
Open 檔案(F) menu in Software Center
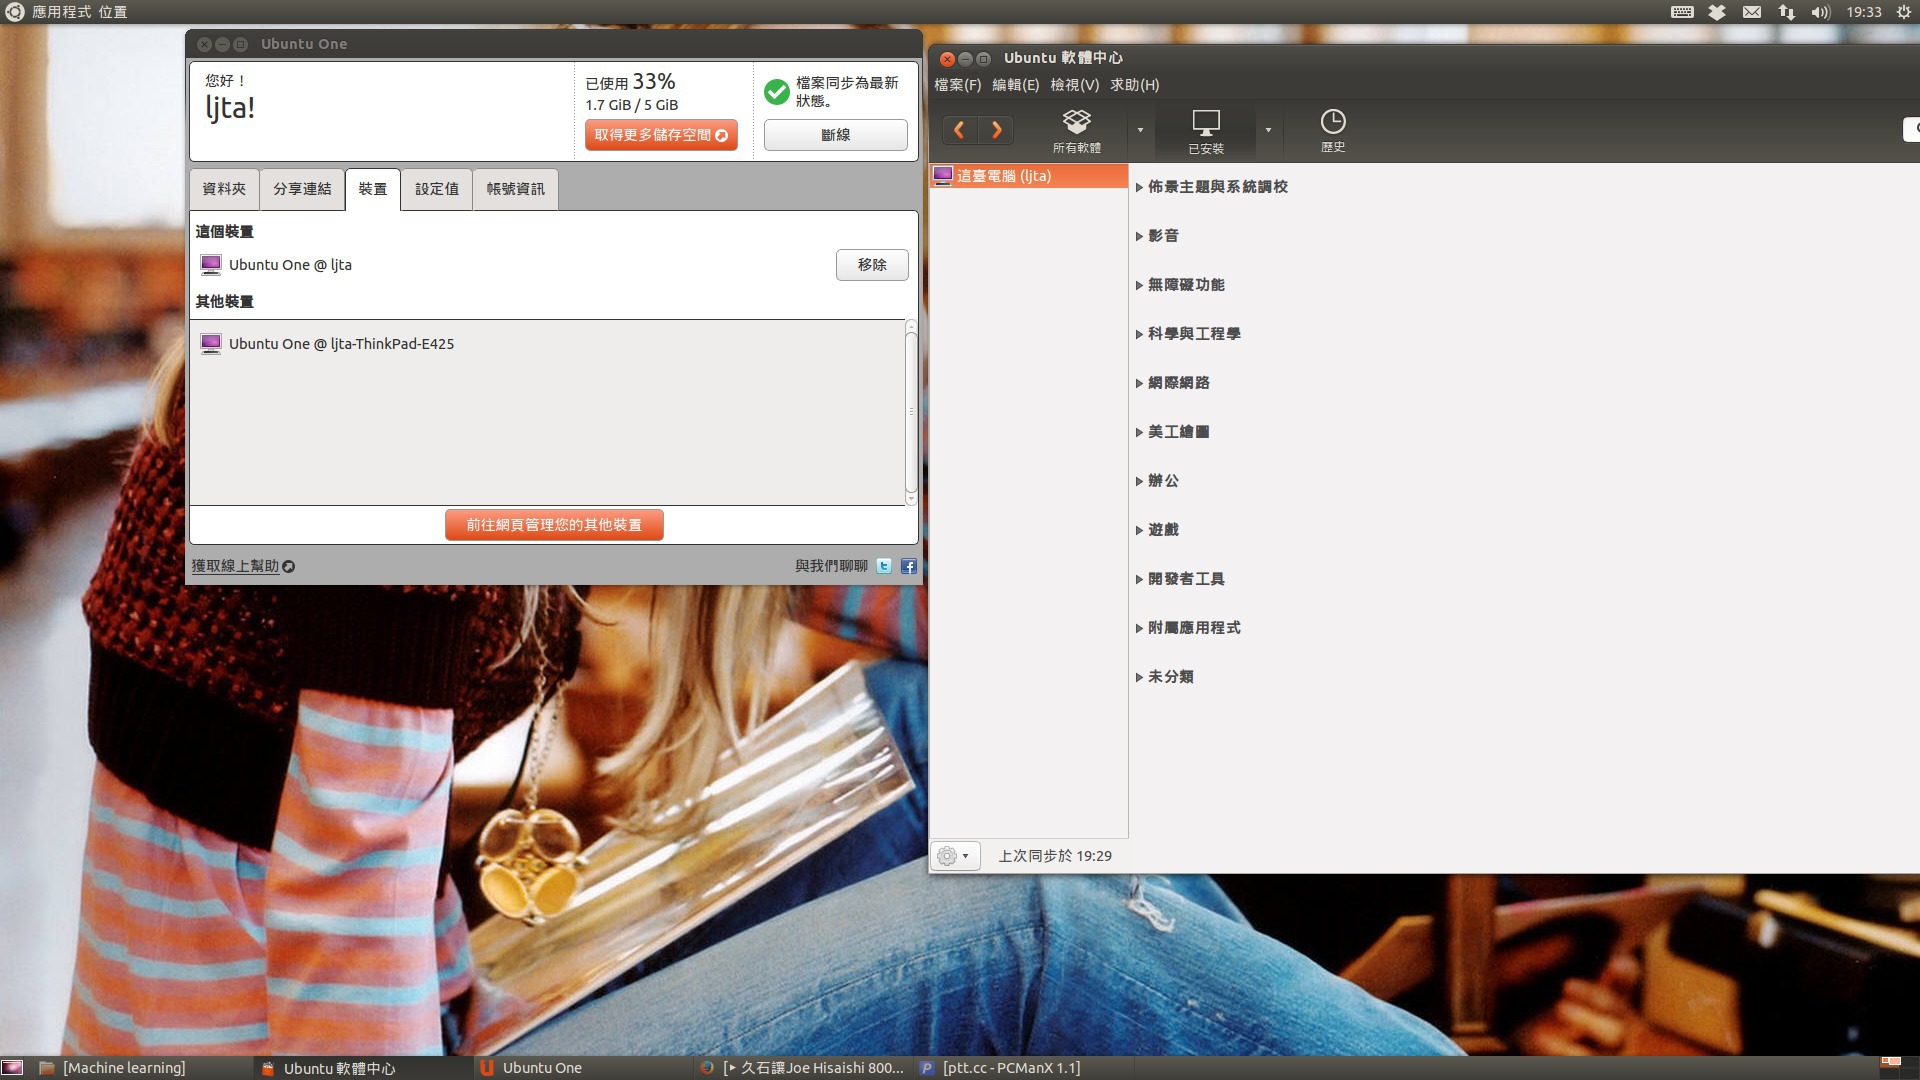click(x=957, y=85)
